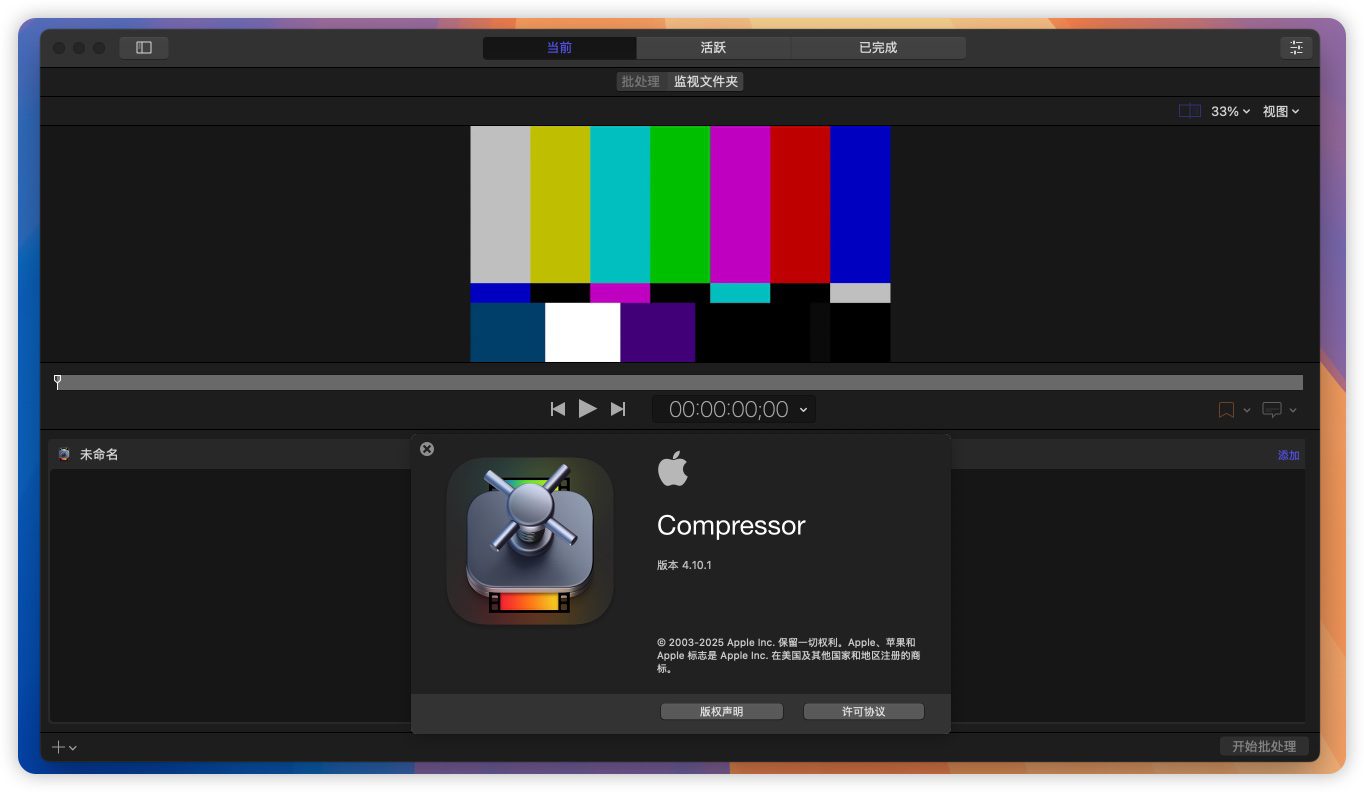Click the 版本 4.10.1 text
The height and width of the screenshot is (792, 1364).
pos(684,565)
